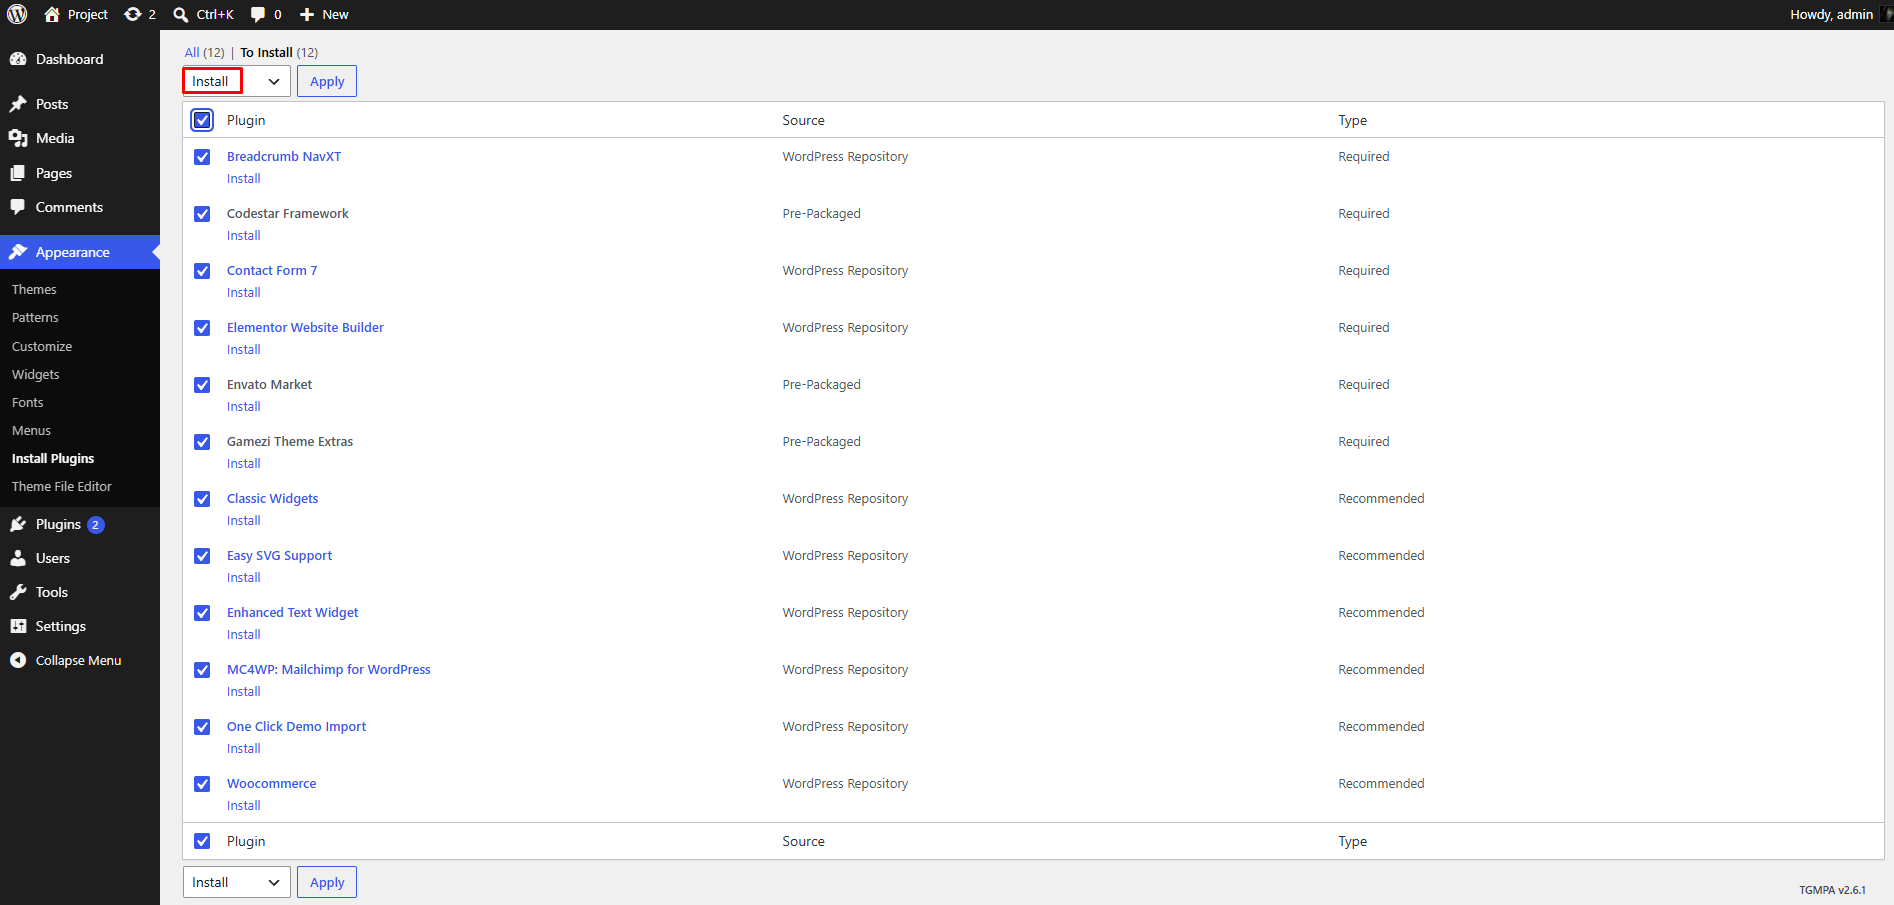Toggle select-all checkbox in table footer

tap(202, 841)
